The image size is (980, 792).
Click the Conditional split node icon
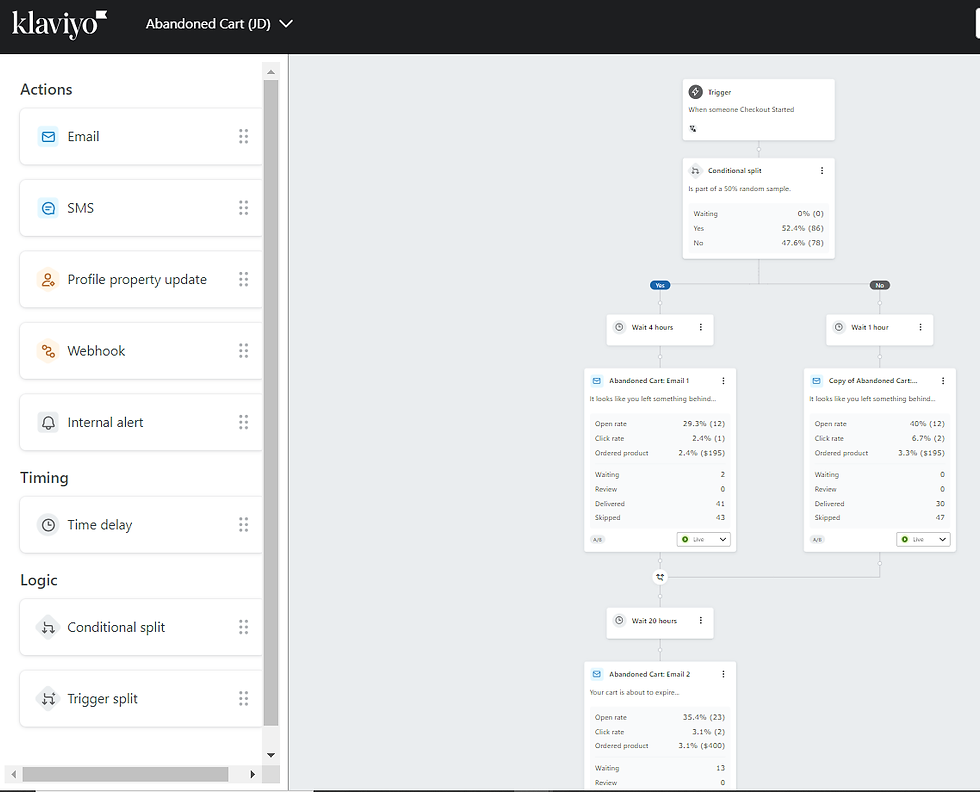coord(695,171)
